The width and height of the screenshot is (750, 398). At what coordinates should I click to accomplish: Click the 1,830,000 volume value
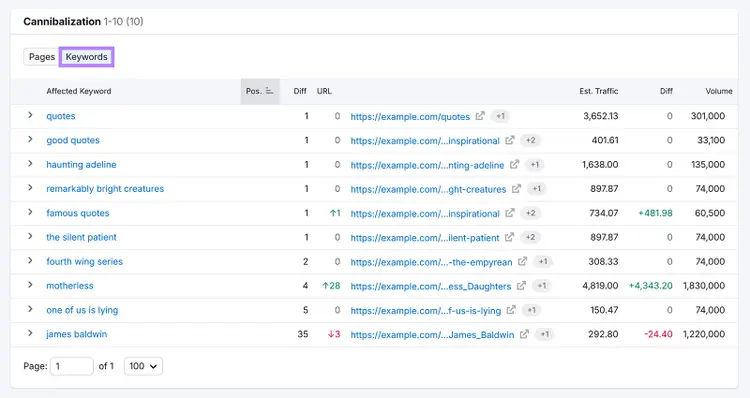coord(704,286)
